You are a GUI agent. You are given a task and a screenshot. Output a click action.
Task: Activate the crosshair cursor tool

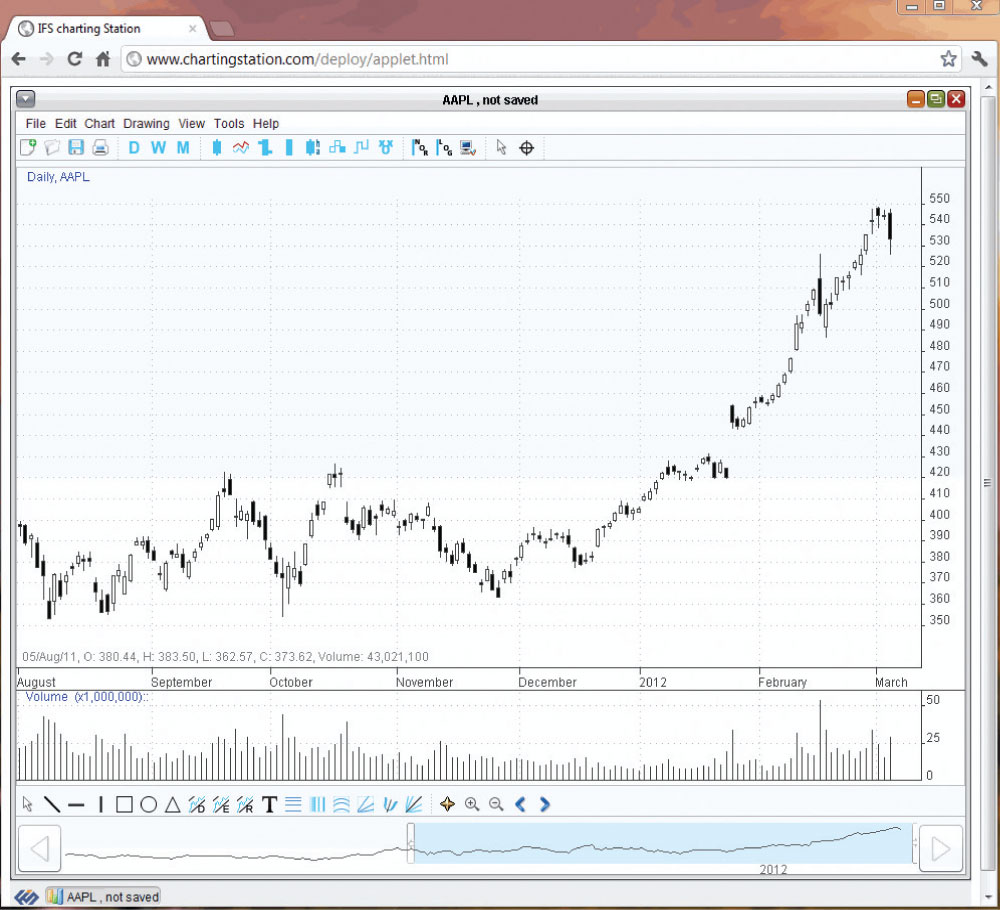click(527, 148)
